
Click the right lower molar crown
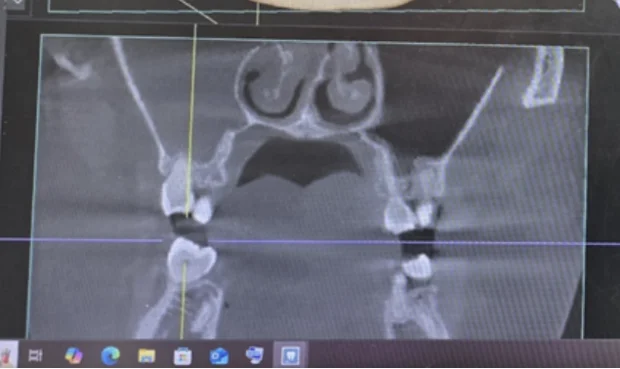pyautogui.click(x=416, y=266)
